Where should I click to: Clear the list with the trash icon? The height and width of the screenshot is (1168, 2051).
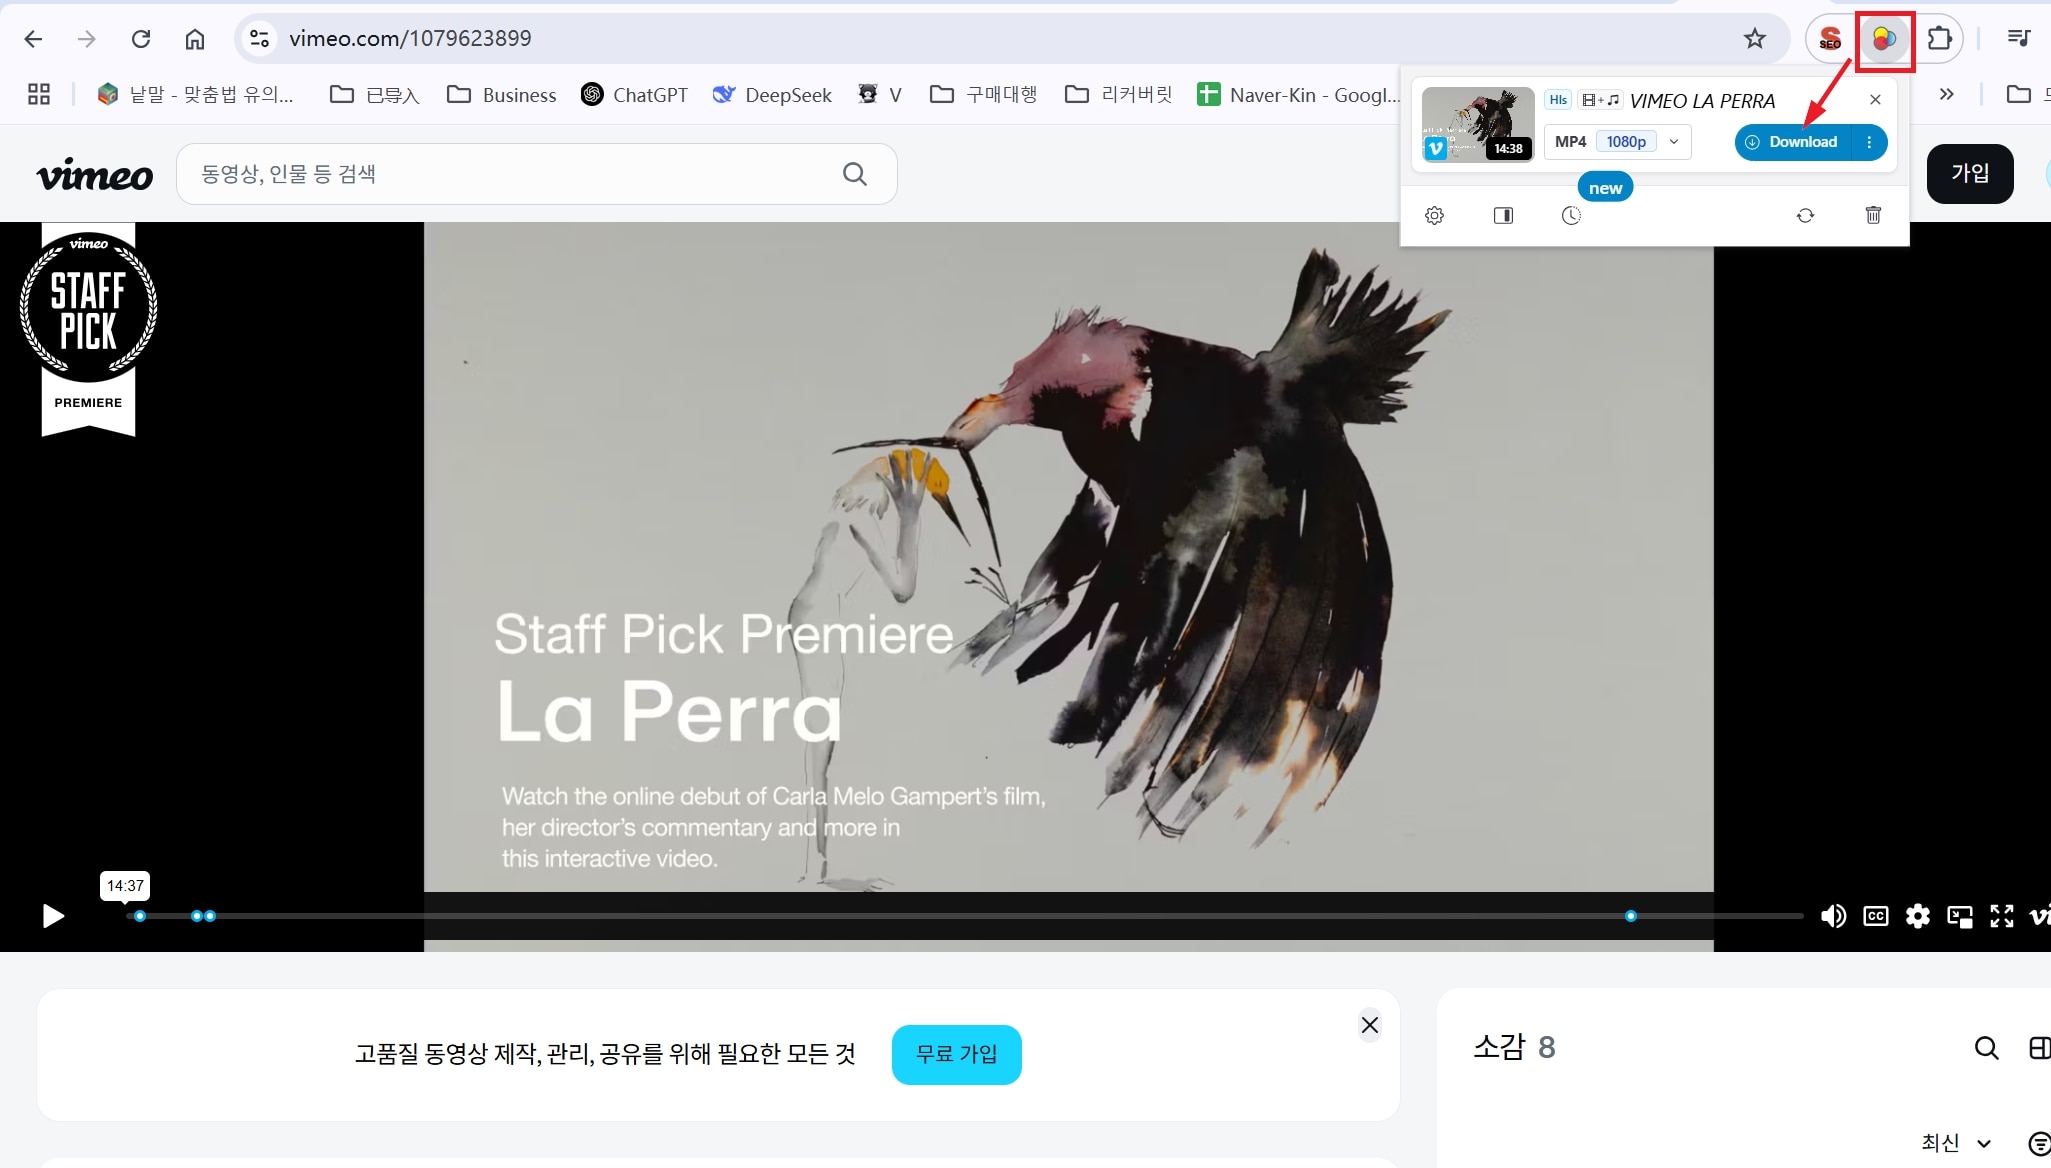click(1873, 215)
